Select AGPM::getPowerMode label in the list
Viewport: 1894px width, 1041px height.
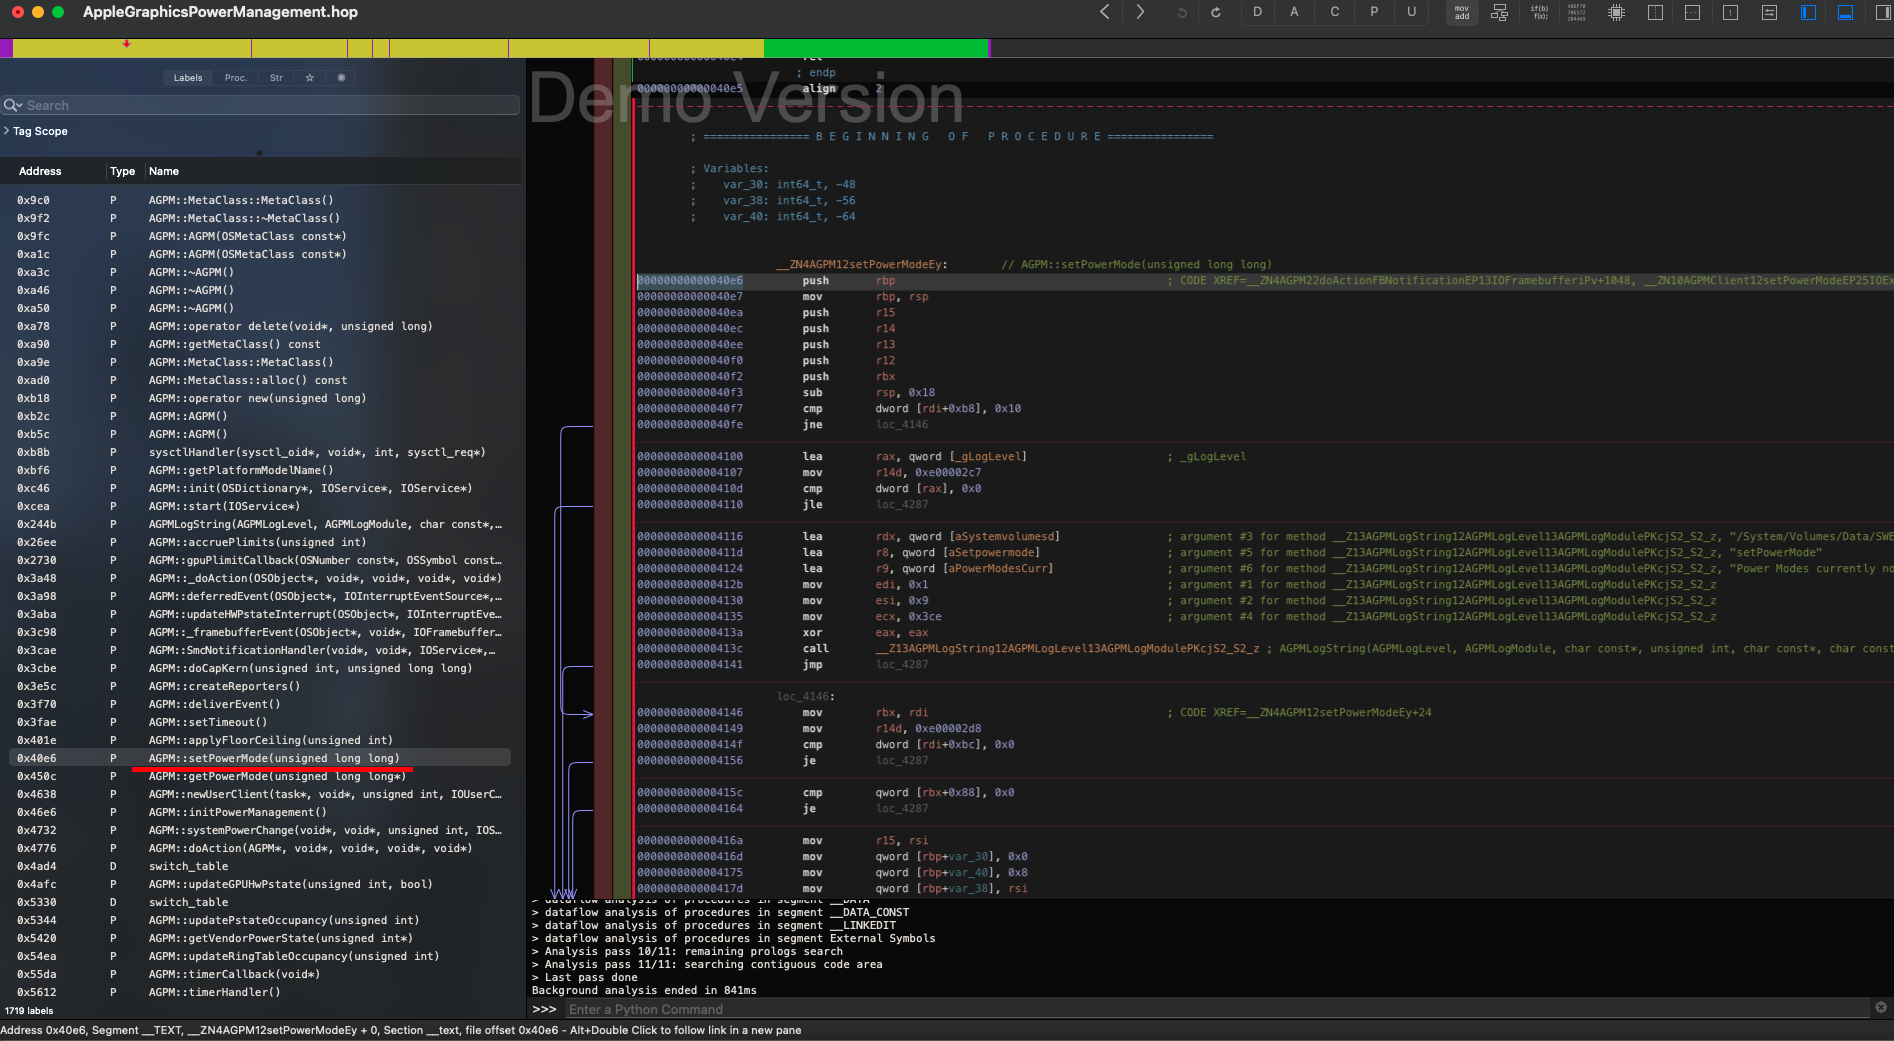coord(277,777)
